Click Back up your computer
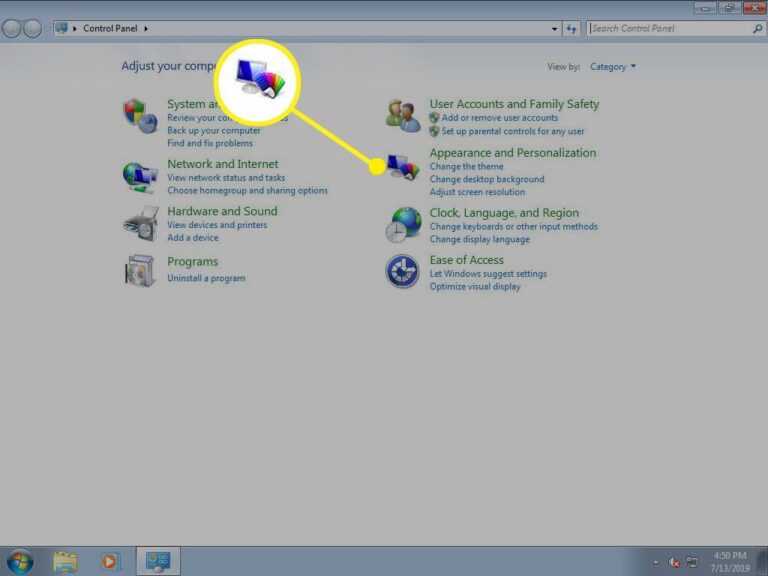 (214, 131)
